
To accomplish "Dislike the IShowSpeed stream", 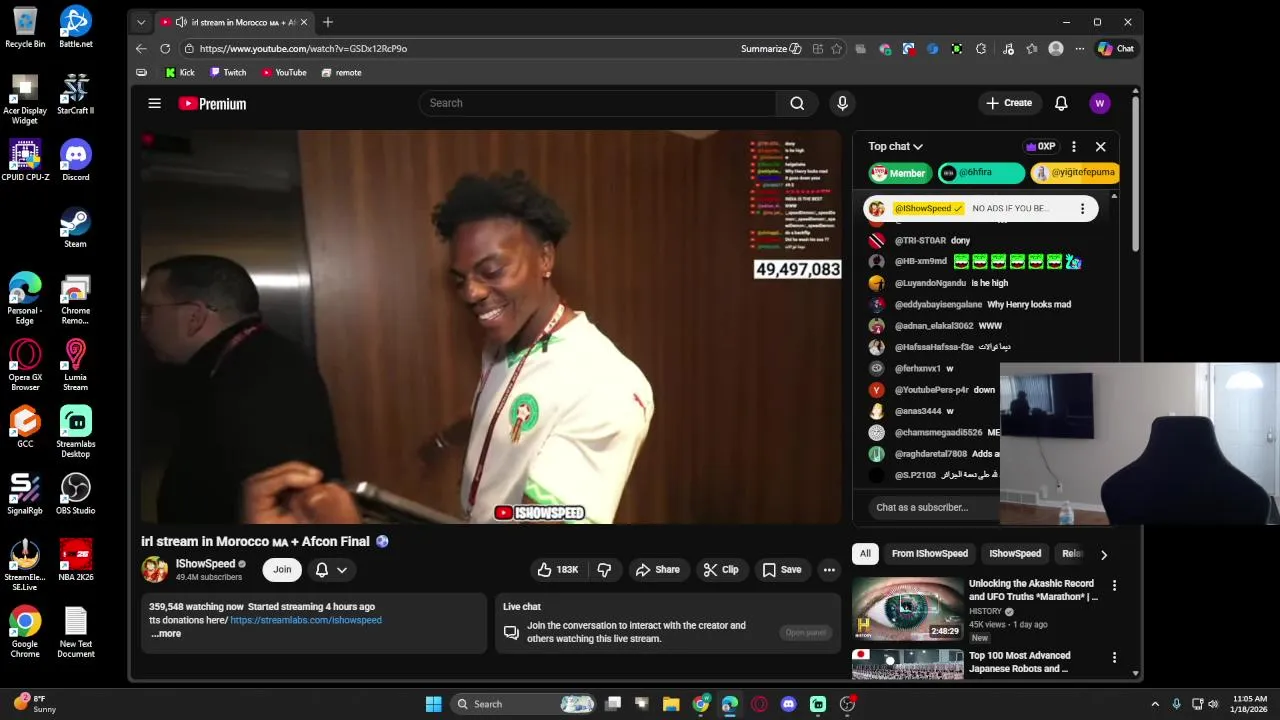I will [604, 570].
